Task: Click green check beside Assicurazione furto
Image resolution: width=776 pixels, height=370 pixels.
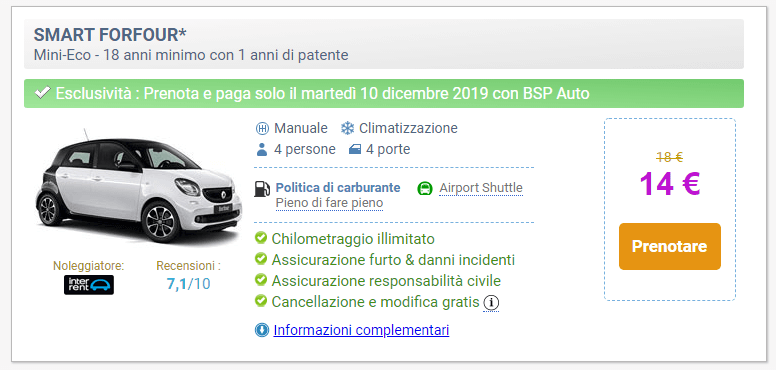Action: coord(261,259)
